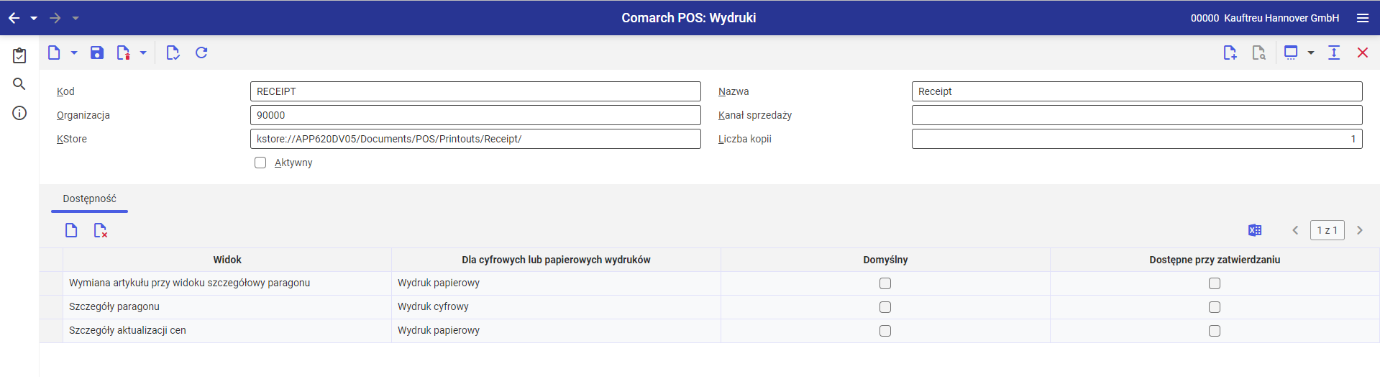1380x377 pixels.
Task: Click Wydruk papierowy in Szczegóły aktualizacji cen row
Action: point(556,331)
